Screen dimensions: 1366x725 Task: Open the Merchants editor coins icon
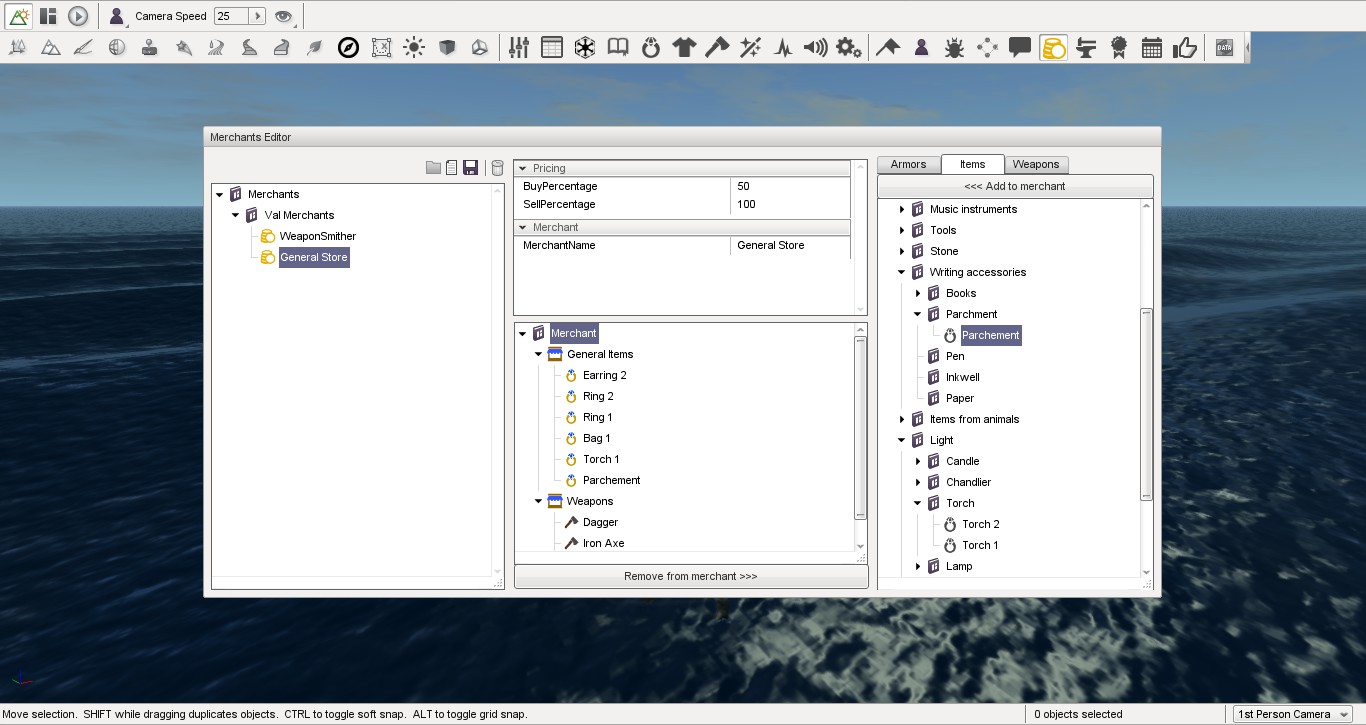point(1051,46)
